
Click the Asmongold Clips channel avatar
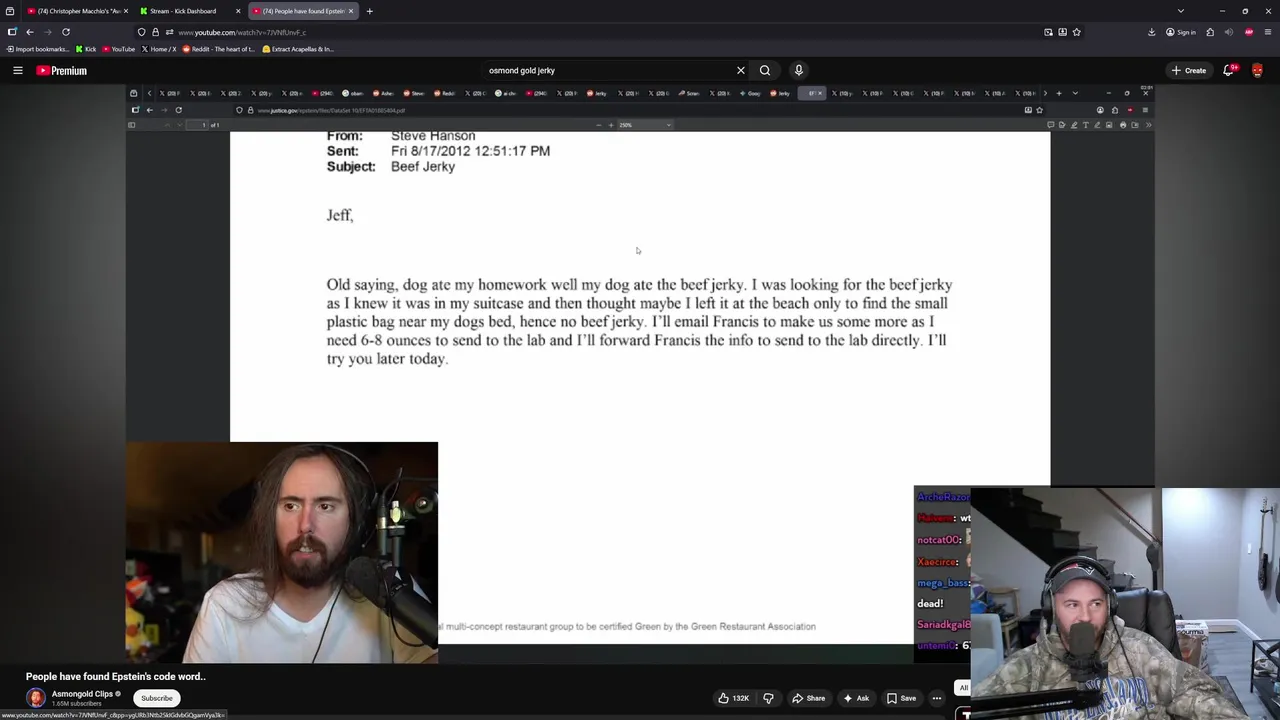click(36, 698)
